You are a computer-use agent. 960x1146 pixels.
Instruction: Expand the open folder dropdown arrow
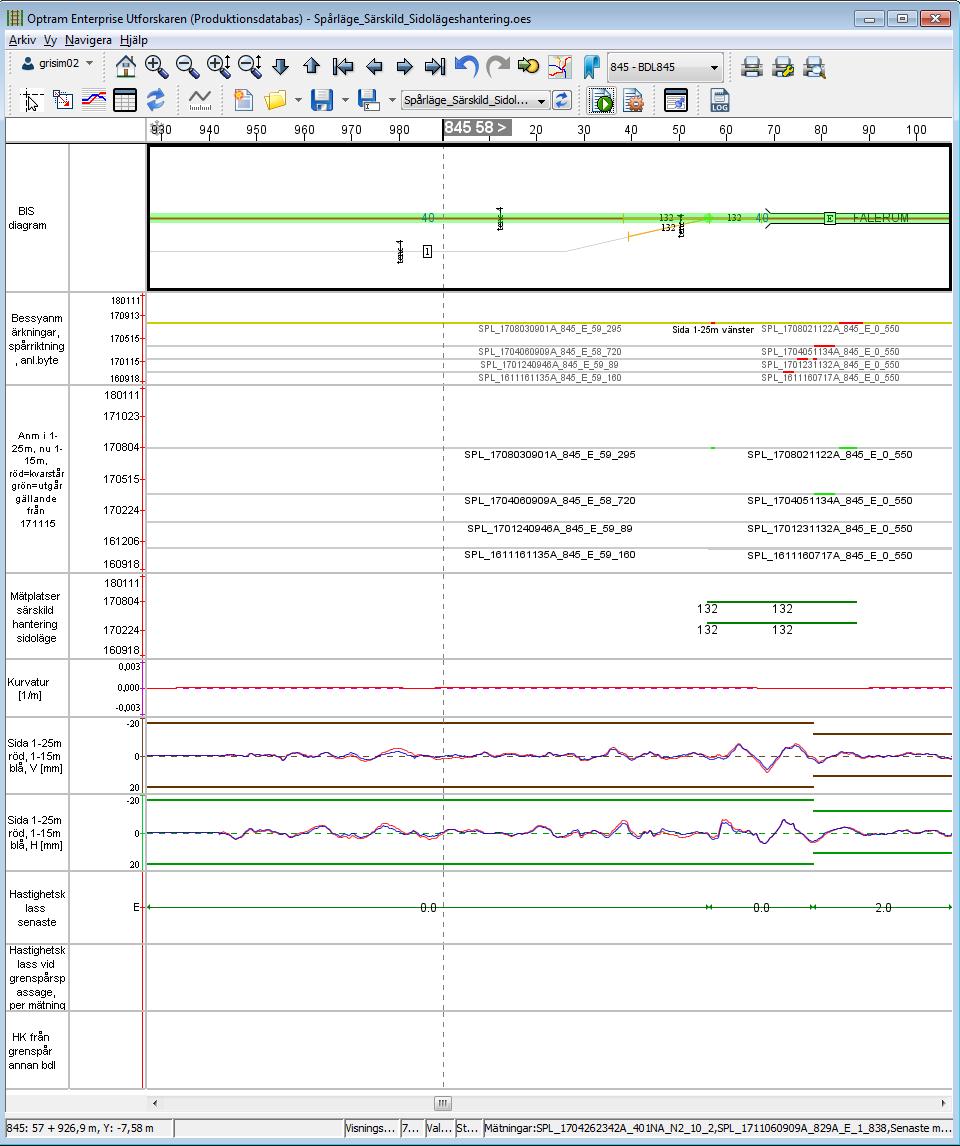298,100
